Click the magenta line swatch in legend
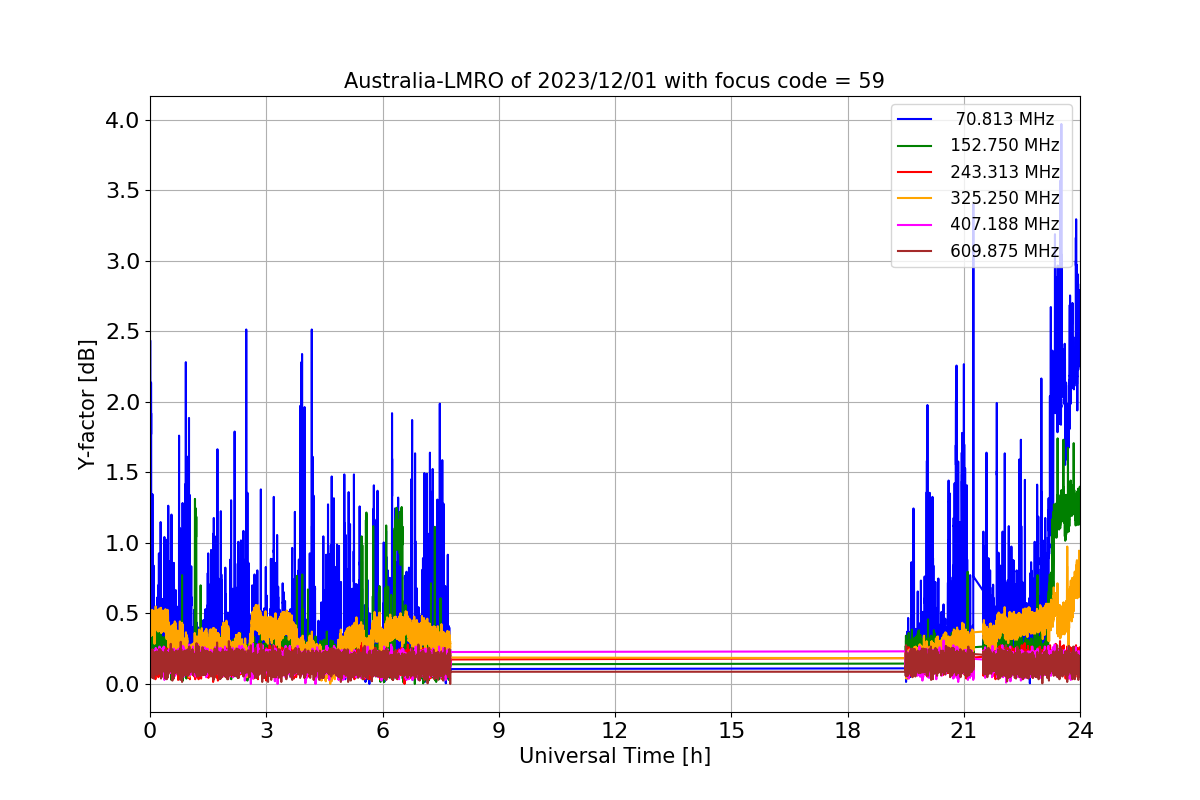The width and height of the screenshot is (1200, 800). coord(915,225)
